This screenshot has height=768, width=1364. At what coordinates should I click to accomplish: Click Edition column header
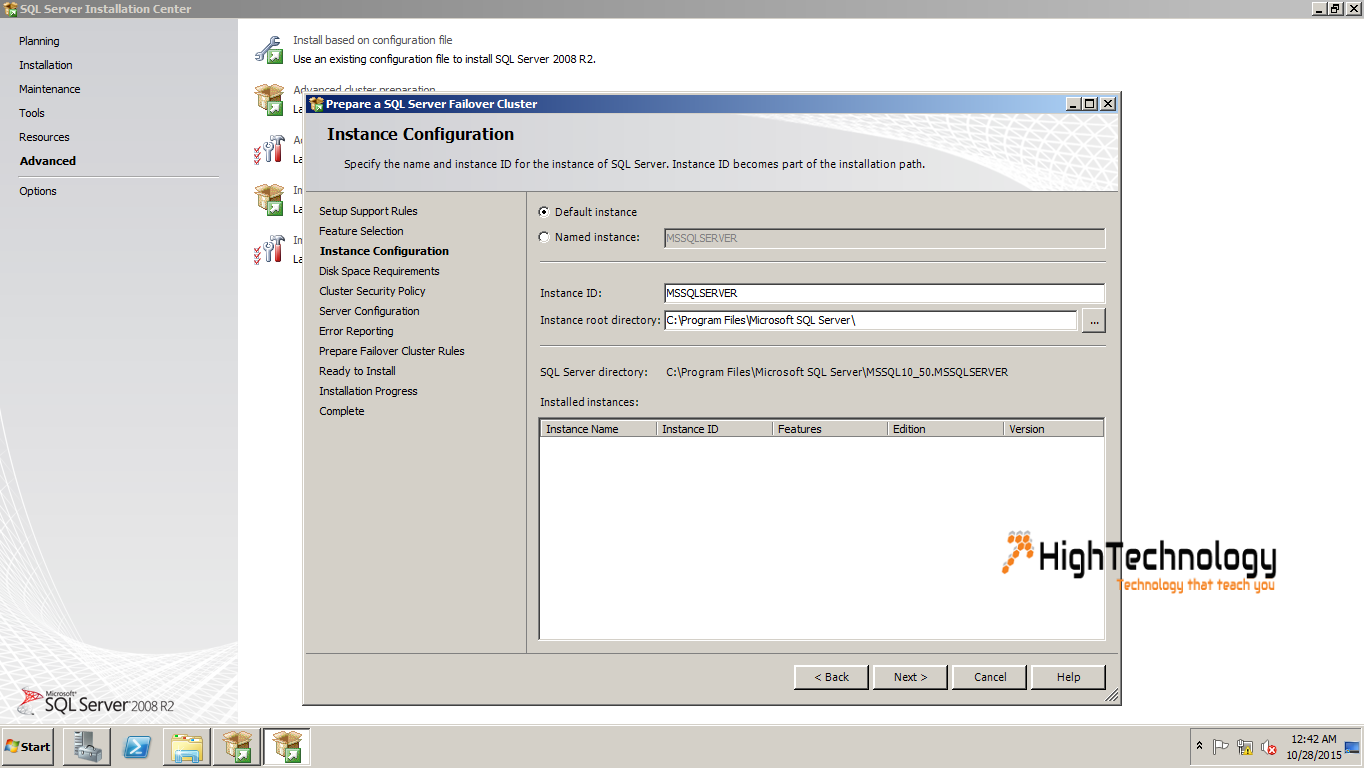[x=946, y=429]
